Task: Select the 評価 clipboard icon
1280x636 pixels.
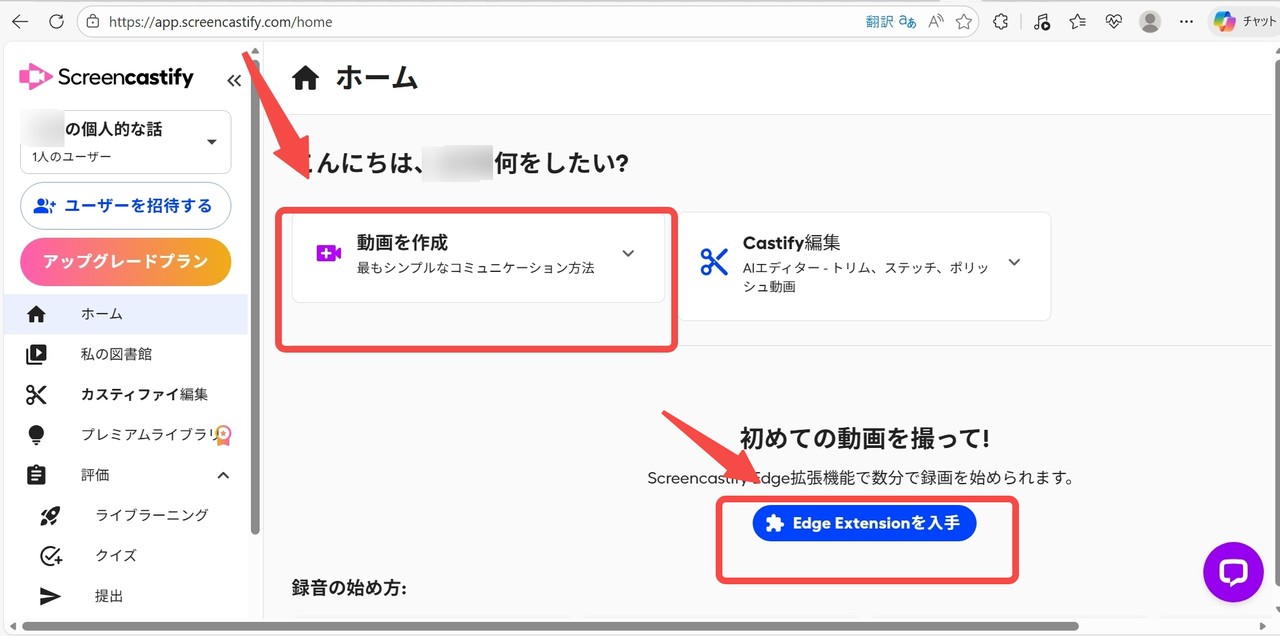Action: (36, 474)
